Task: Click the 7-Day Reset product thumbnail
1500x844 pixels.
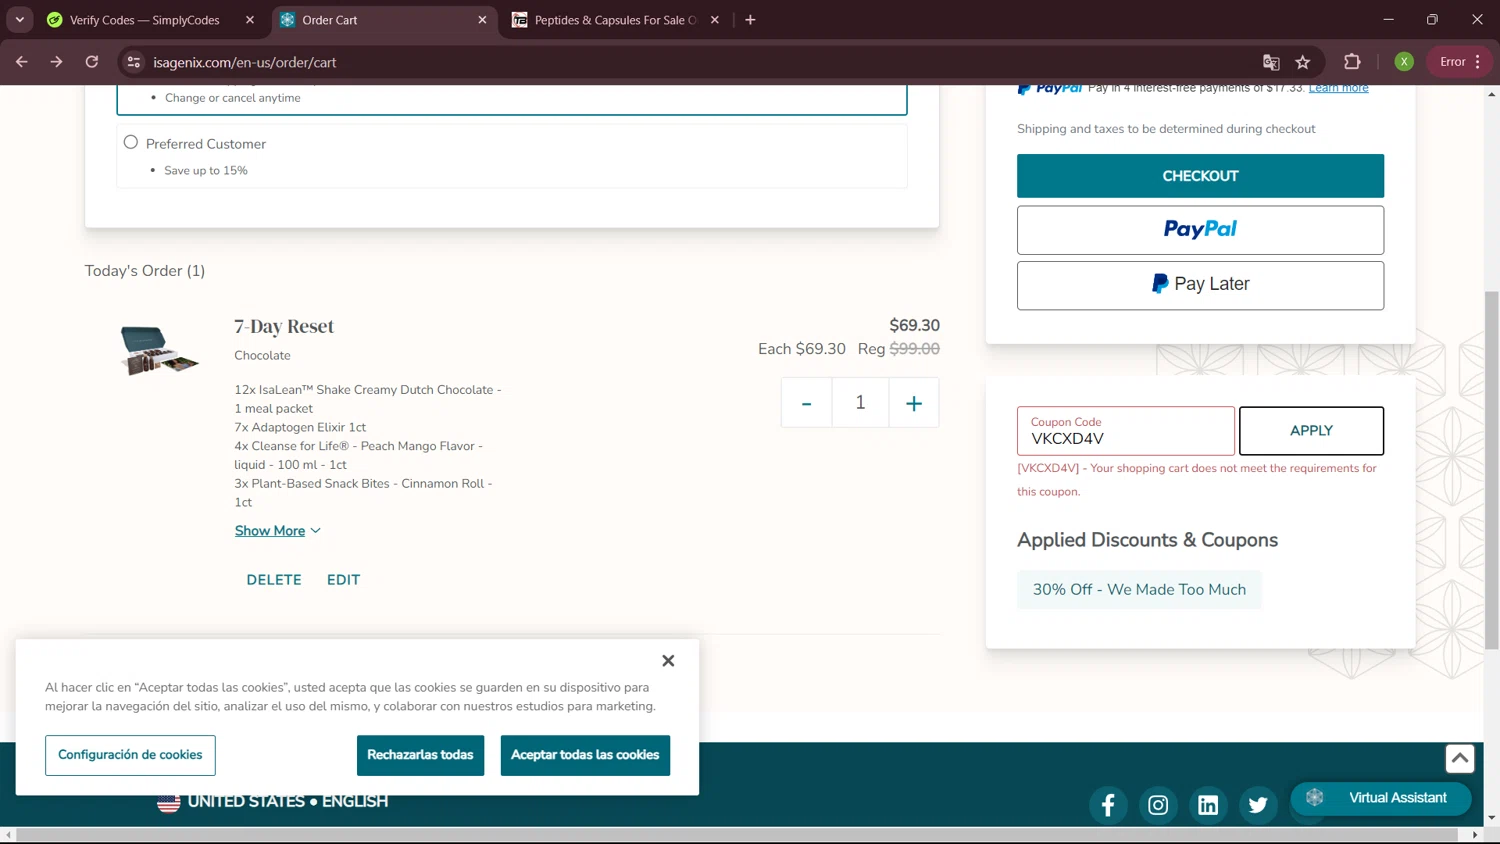Action: 159,350
